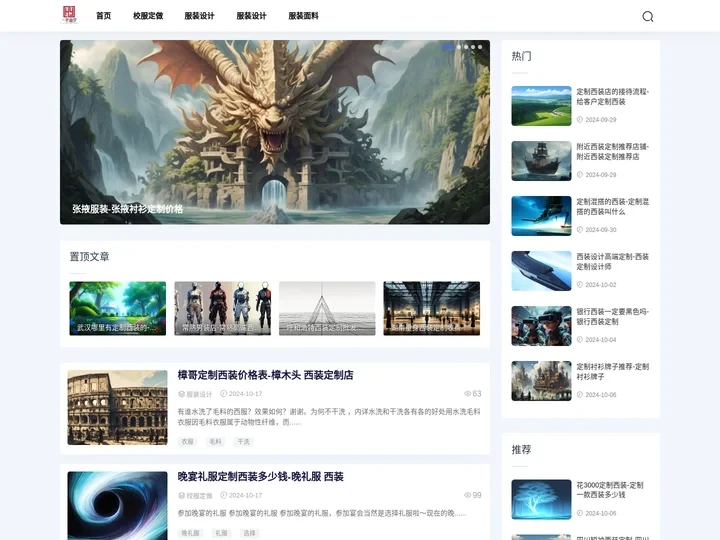Click the 毛料 tag

click(x=215, y=442)
